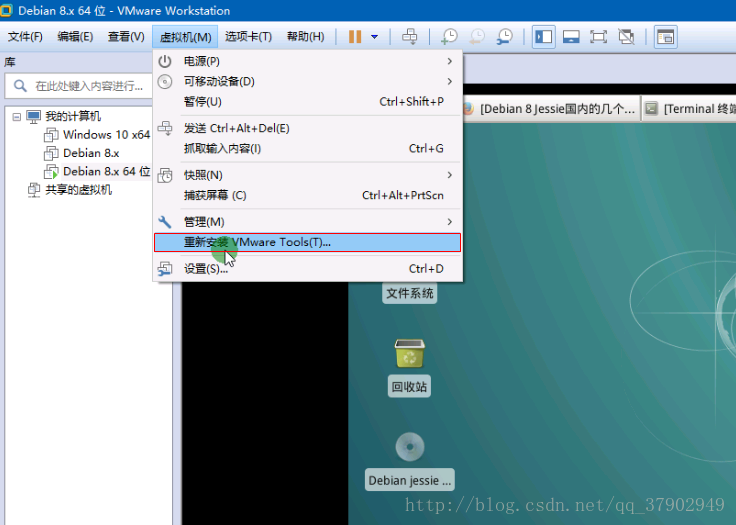This screenshot has height=525, width=736.
Task: Choose 捕获屏幕 (C) menu entry
Action: (x=307, y=195)
